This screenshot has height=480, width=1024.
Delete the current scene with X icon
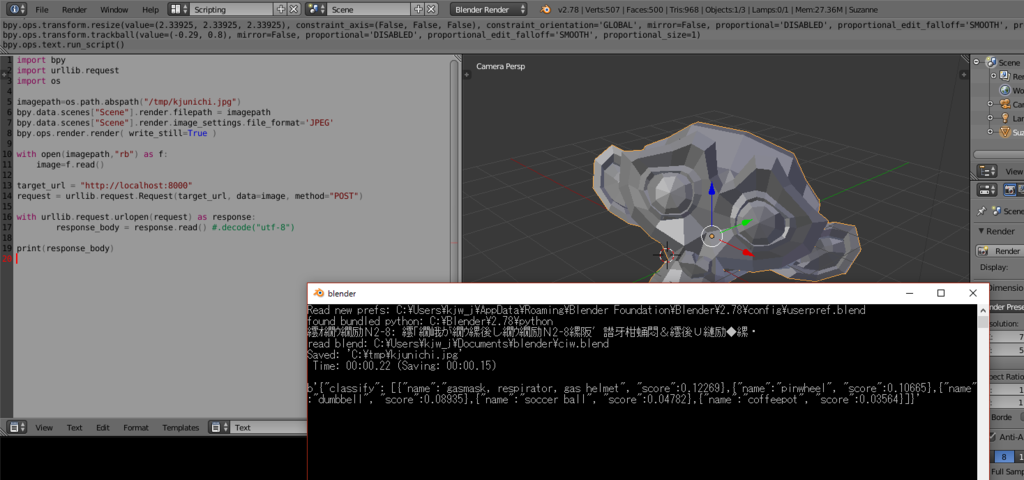(x=431, y=10)
